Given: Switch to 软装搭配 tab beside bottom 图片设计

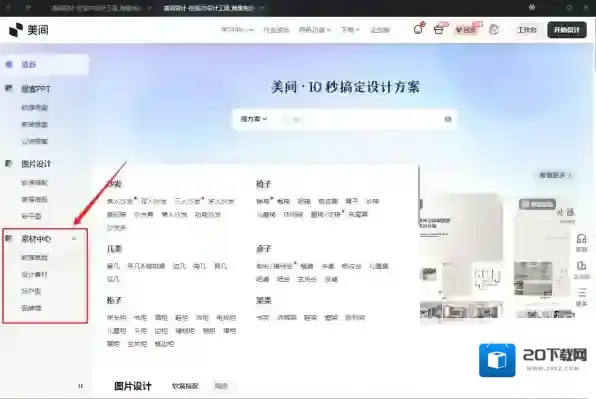Looking at the screenshot, I should 185,386.
